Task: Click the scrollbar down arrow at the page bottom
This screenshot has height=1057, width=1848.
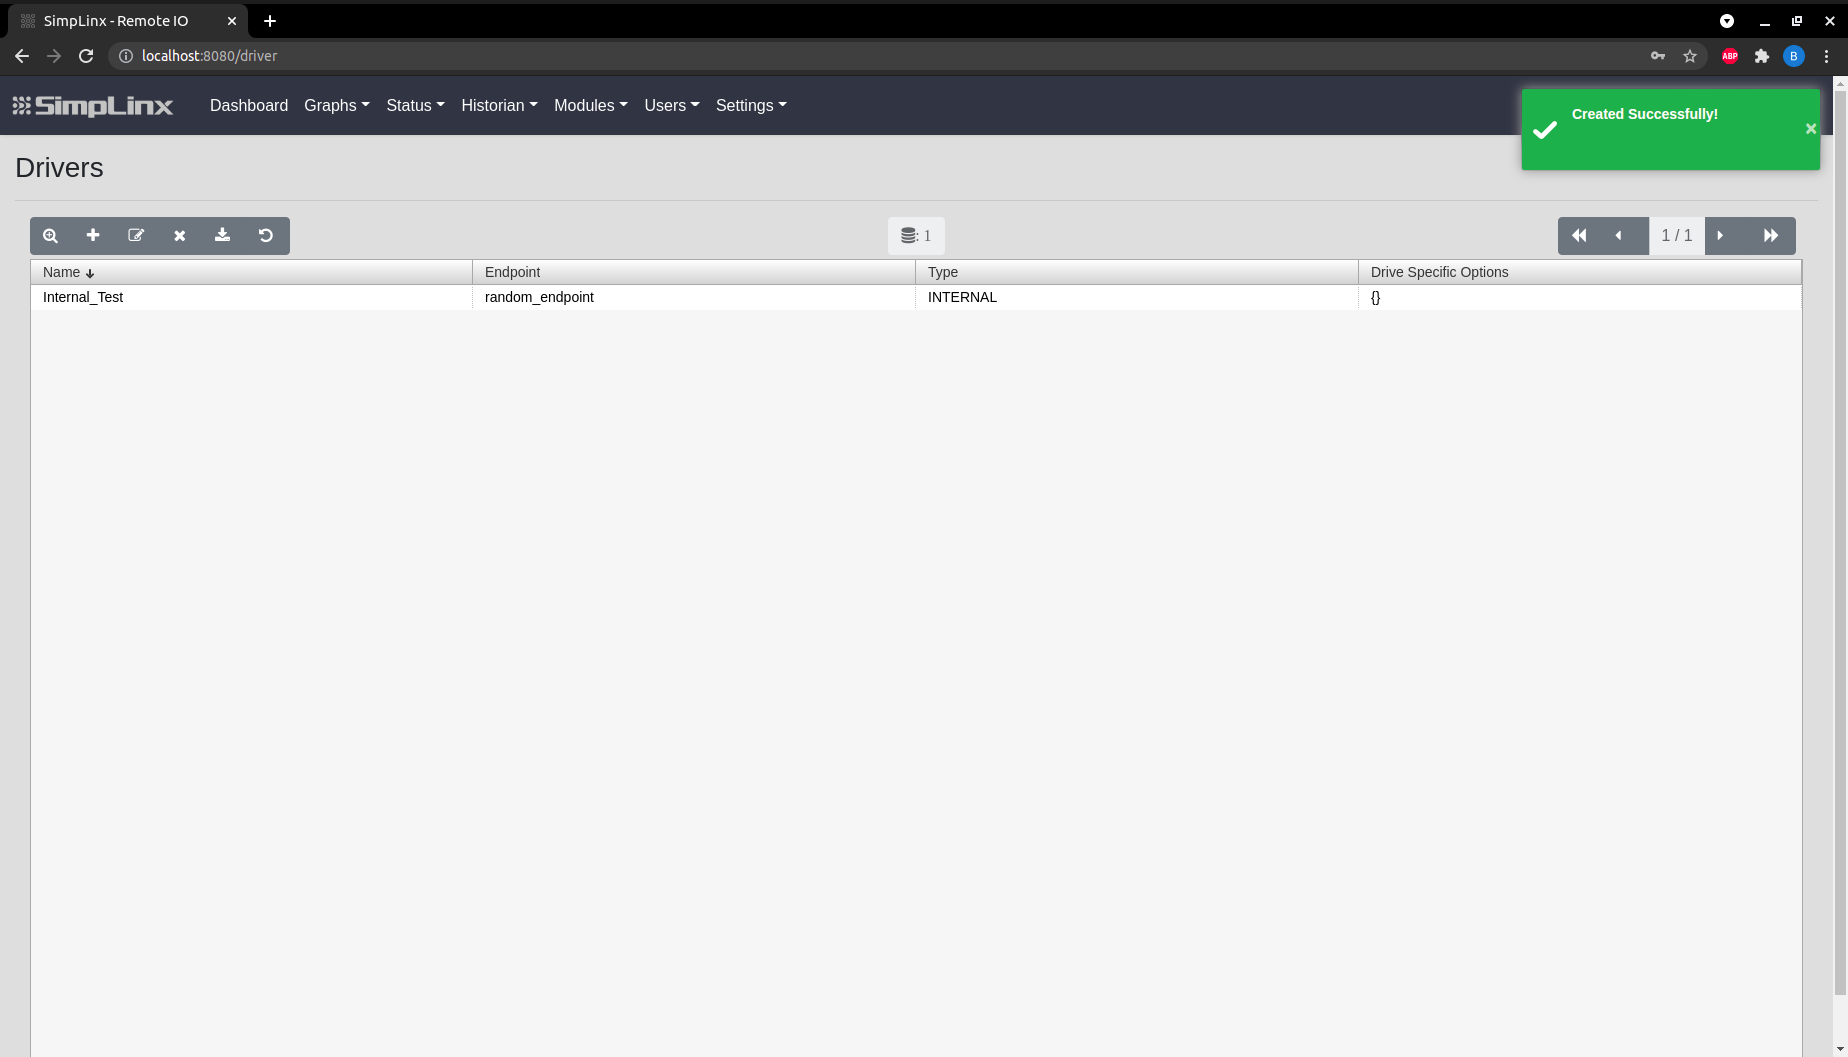Action: (x=1840, y=1049)
